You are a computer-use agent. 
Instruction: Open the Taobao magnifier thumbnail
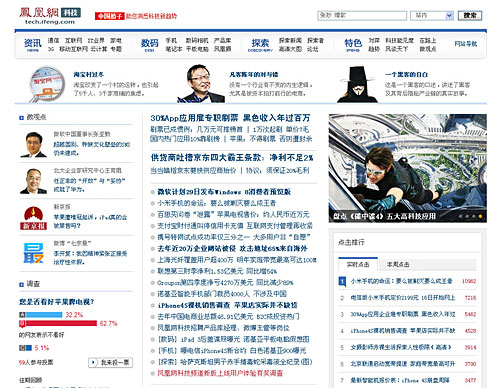(47, 84)
